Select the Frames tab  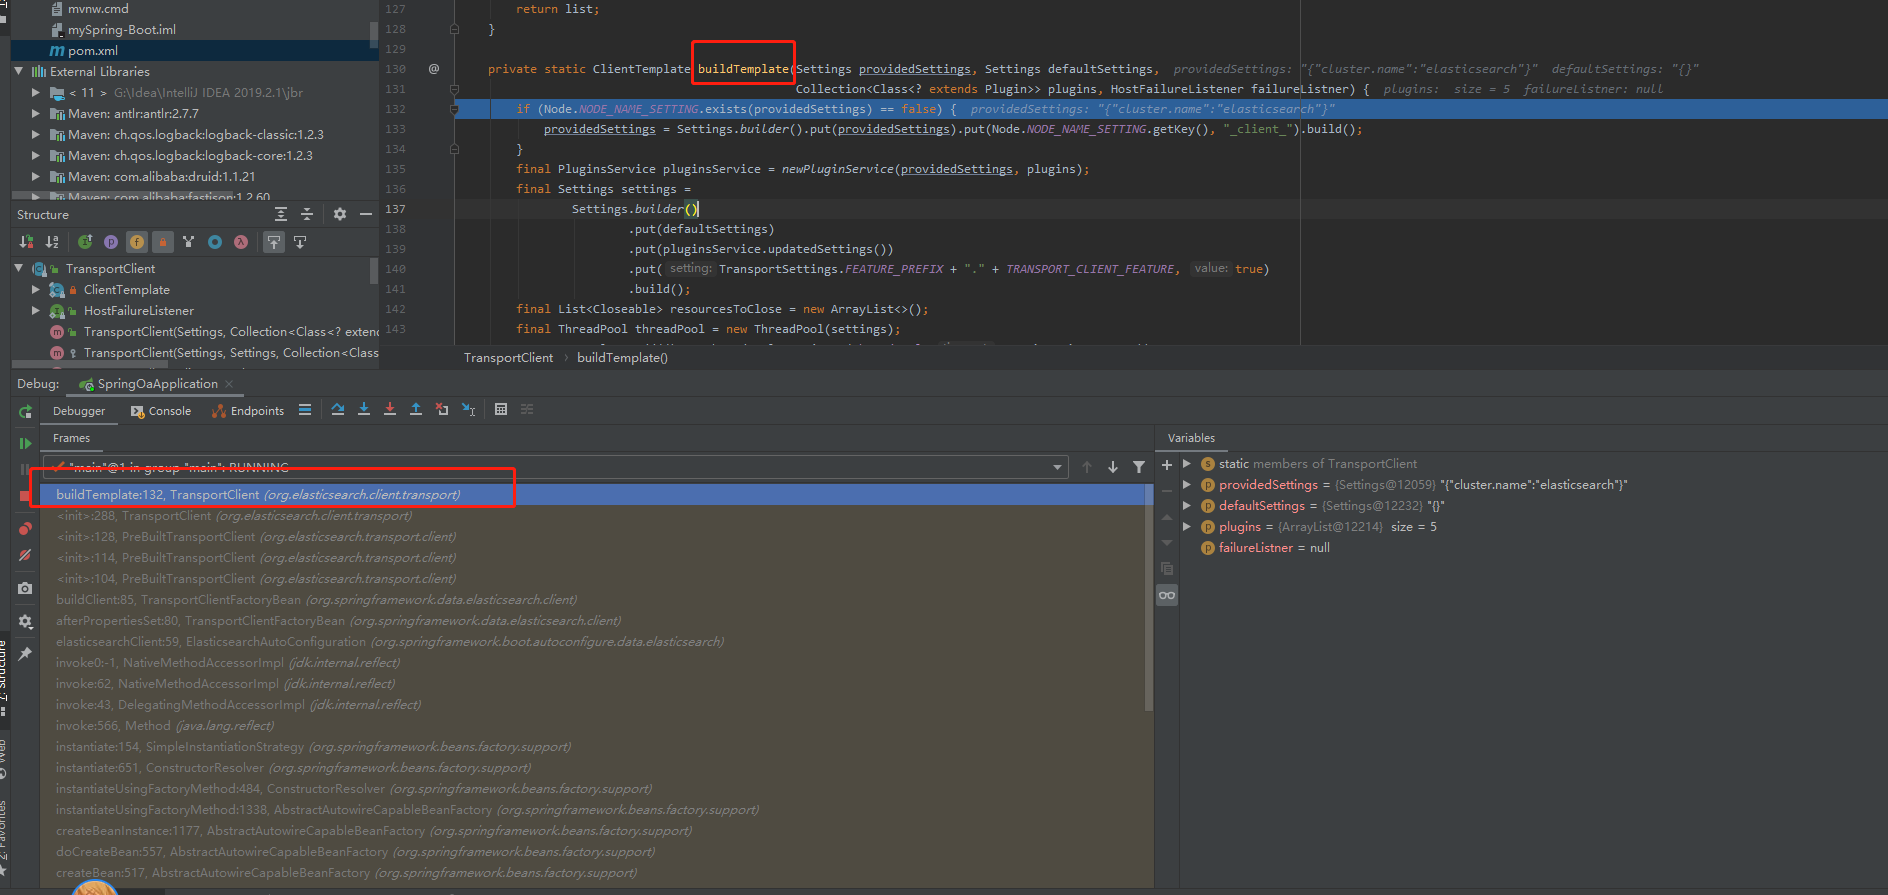pyautogui.click(x=71, y=438)
